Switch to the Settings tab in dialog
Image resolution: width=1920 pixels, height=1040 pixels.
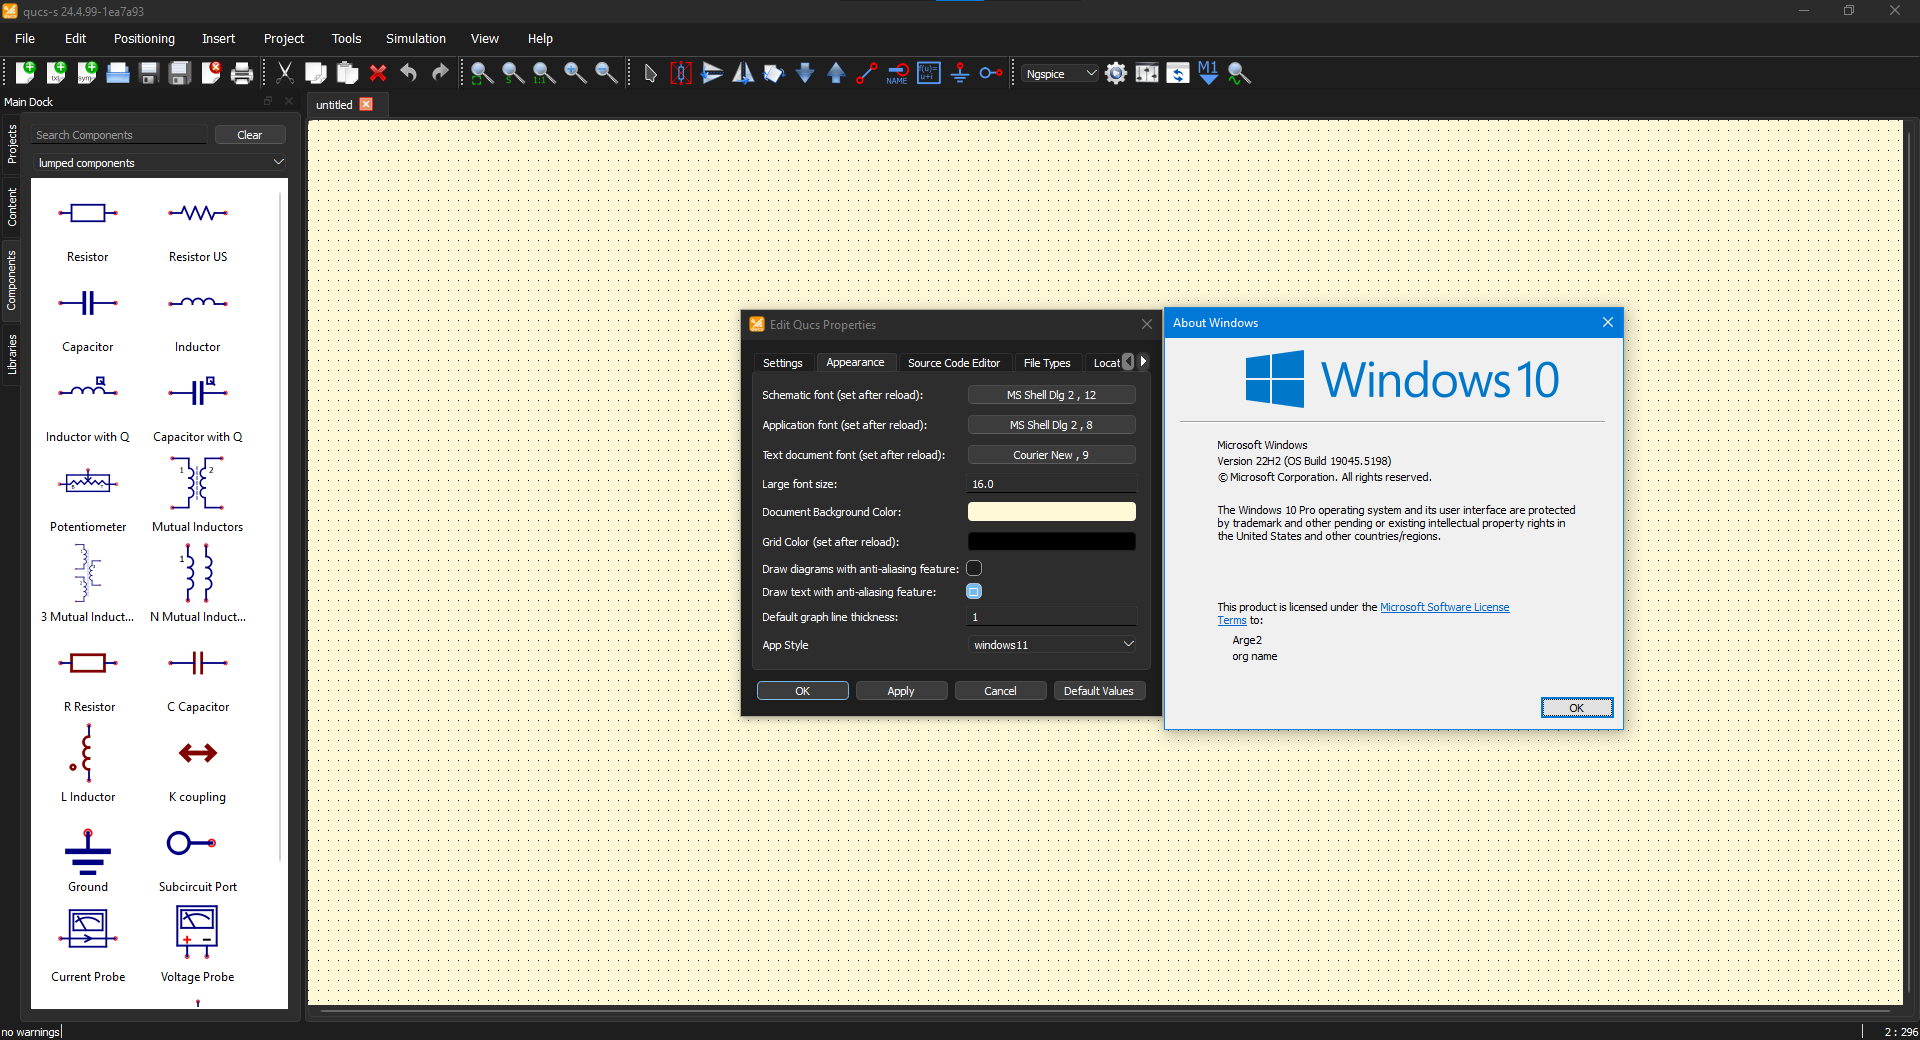click(x=782, y=363)
